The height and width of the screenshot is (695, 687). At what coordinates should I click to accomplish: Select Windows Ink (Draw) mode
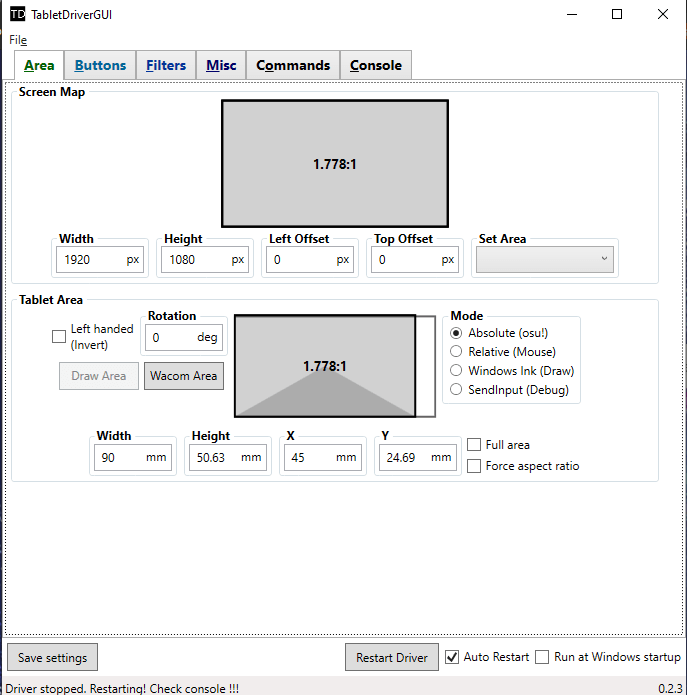[x=456, y=371]
